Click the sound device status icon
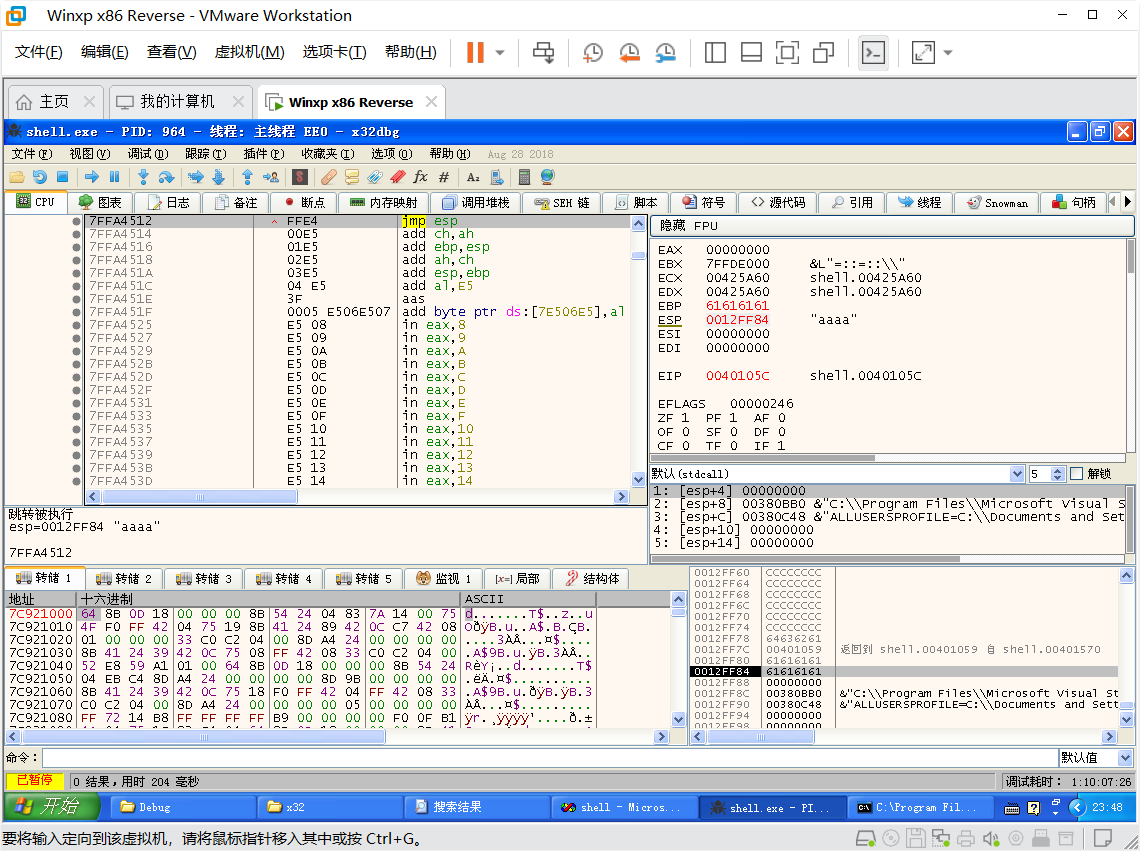This screenshot has width=1140, height=851. point(990,839)
